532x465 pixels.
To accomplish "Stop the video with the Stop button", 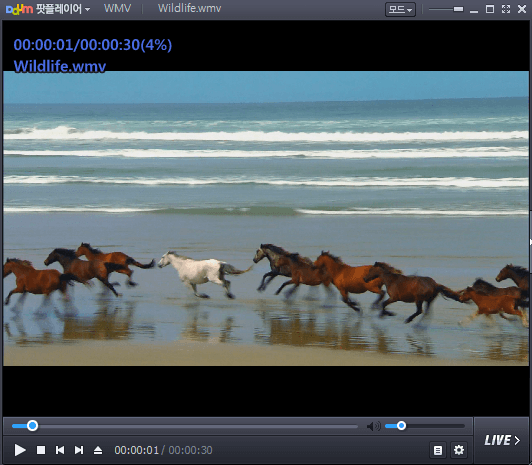I will (41, 450).
